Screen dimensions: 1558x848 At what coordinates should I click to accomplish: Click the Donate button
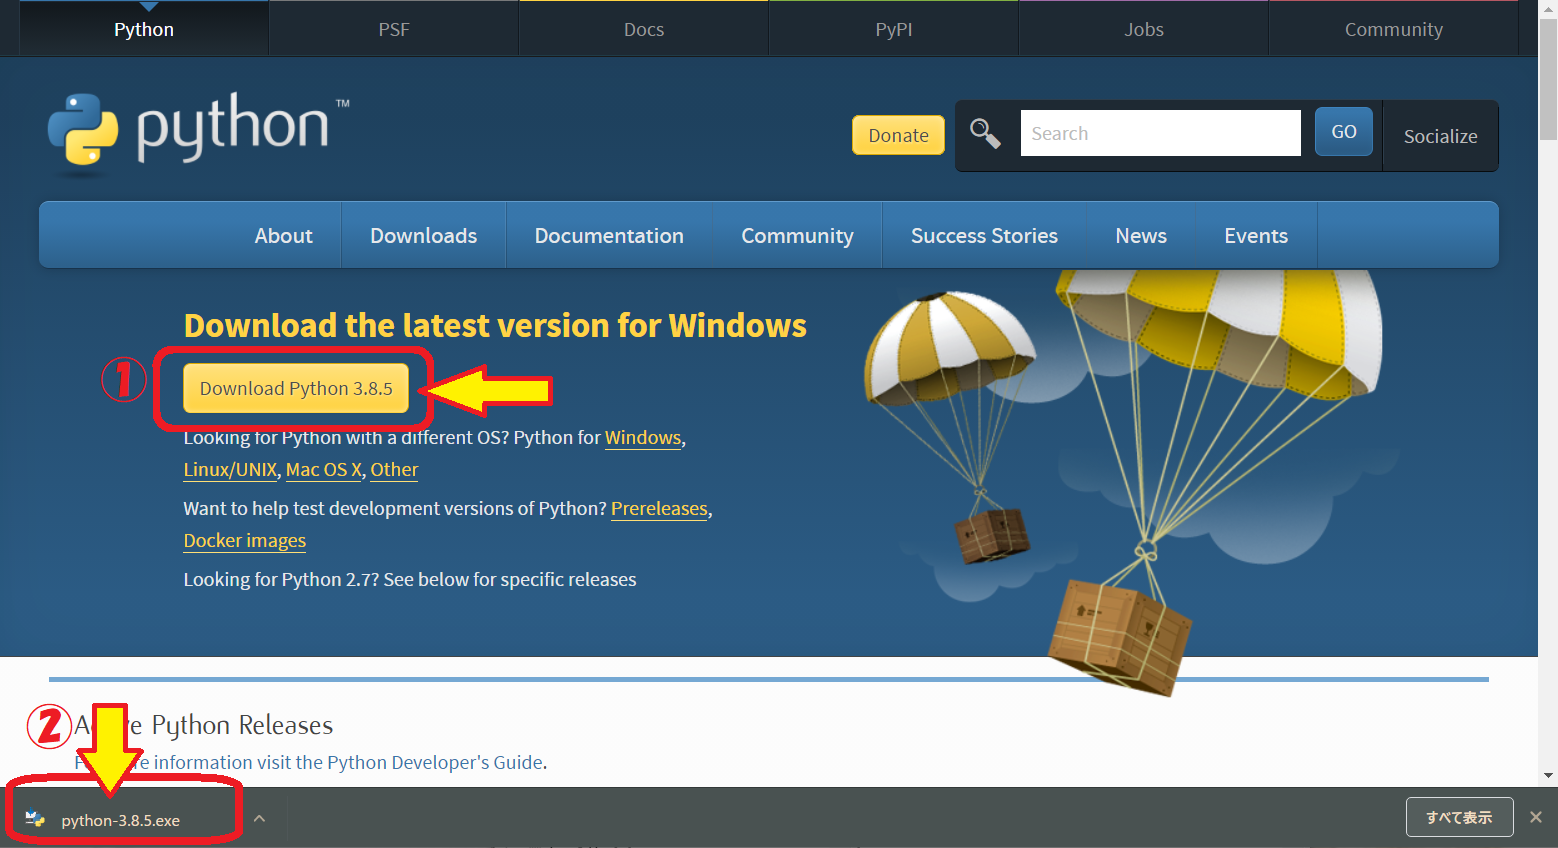coord(897,134)
